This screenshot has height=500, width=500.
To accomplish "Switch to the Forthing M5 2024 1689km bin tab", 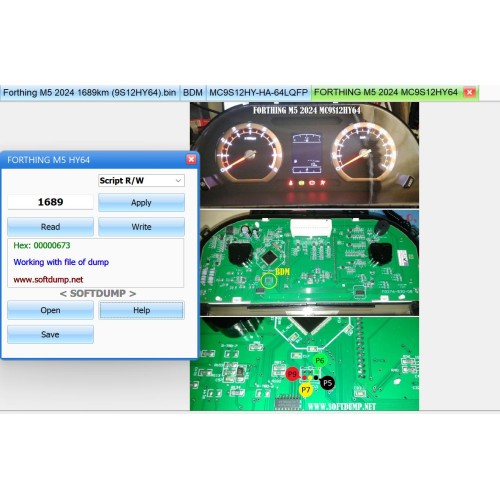I will 90,93.
